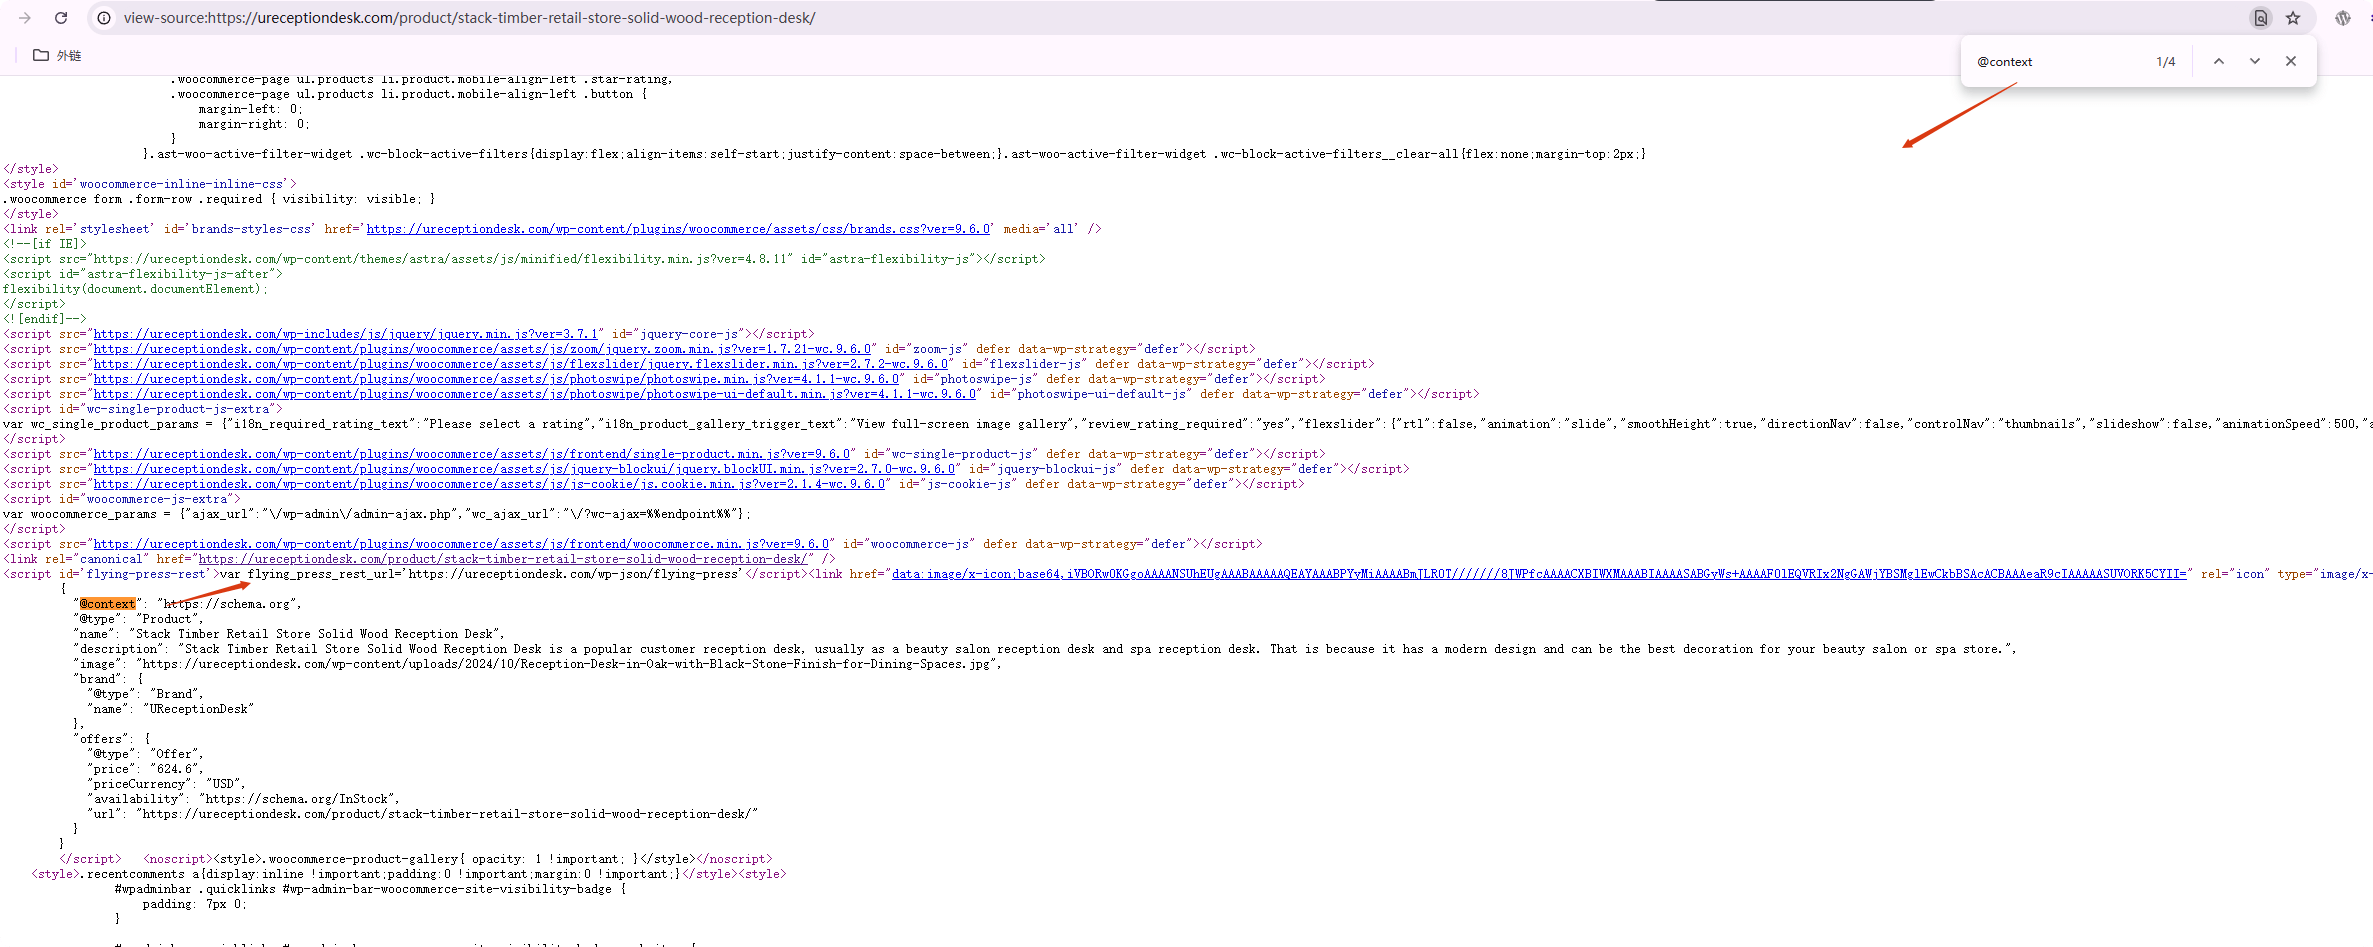Click the flexibility(document.documentElement) line
Screen dimensions: 2373x947
pyautogui.click(x=135, y=289)
